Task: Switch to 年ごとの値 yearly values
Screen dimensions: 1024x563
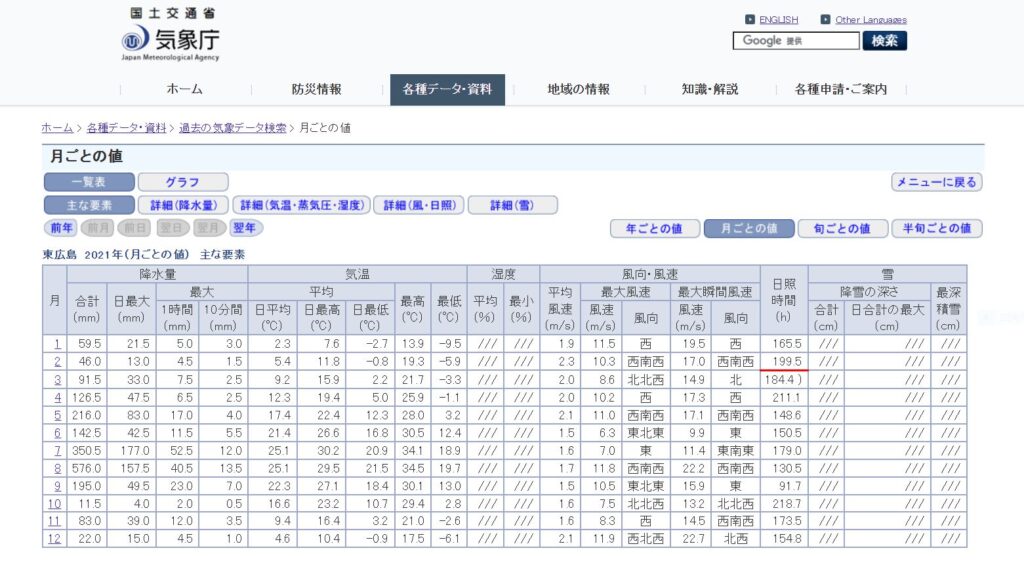Action: 654,228
